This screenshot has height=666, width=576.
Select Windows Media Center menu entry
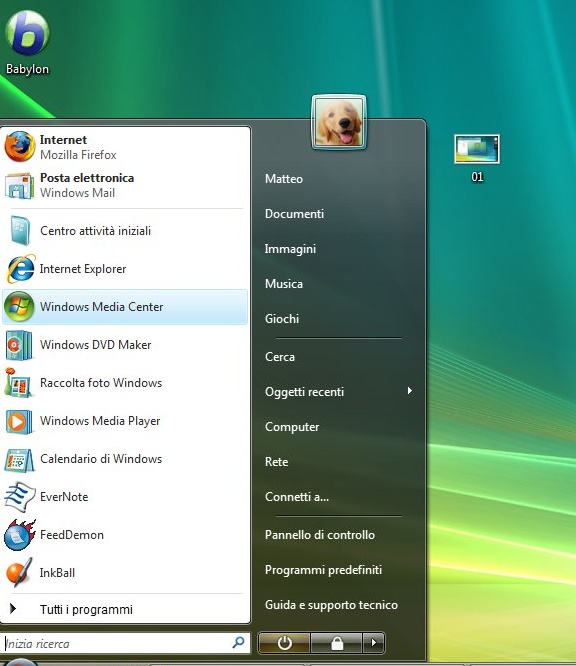tap(125, 307)
